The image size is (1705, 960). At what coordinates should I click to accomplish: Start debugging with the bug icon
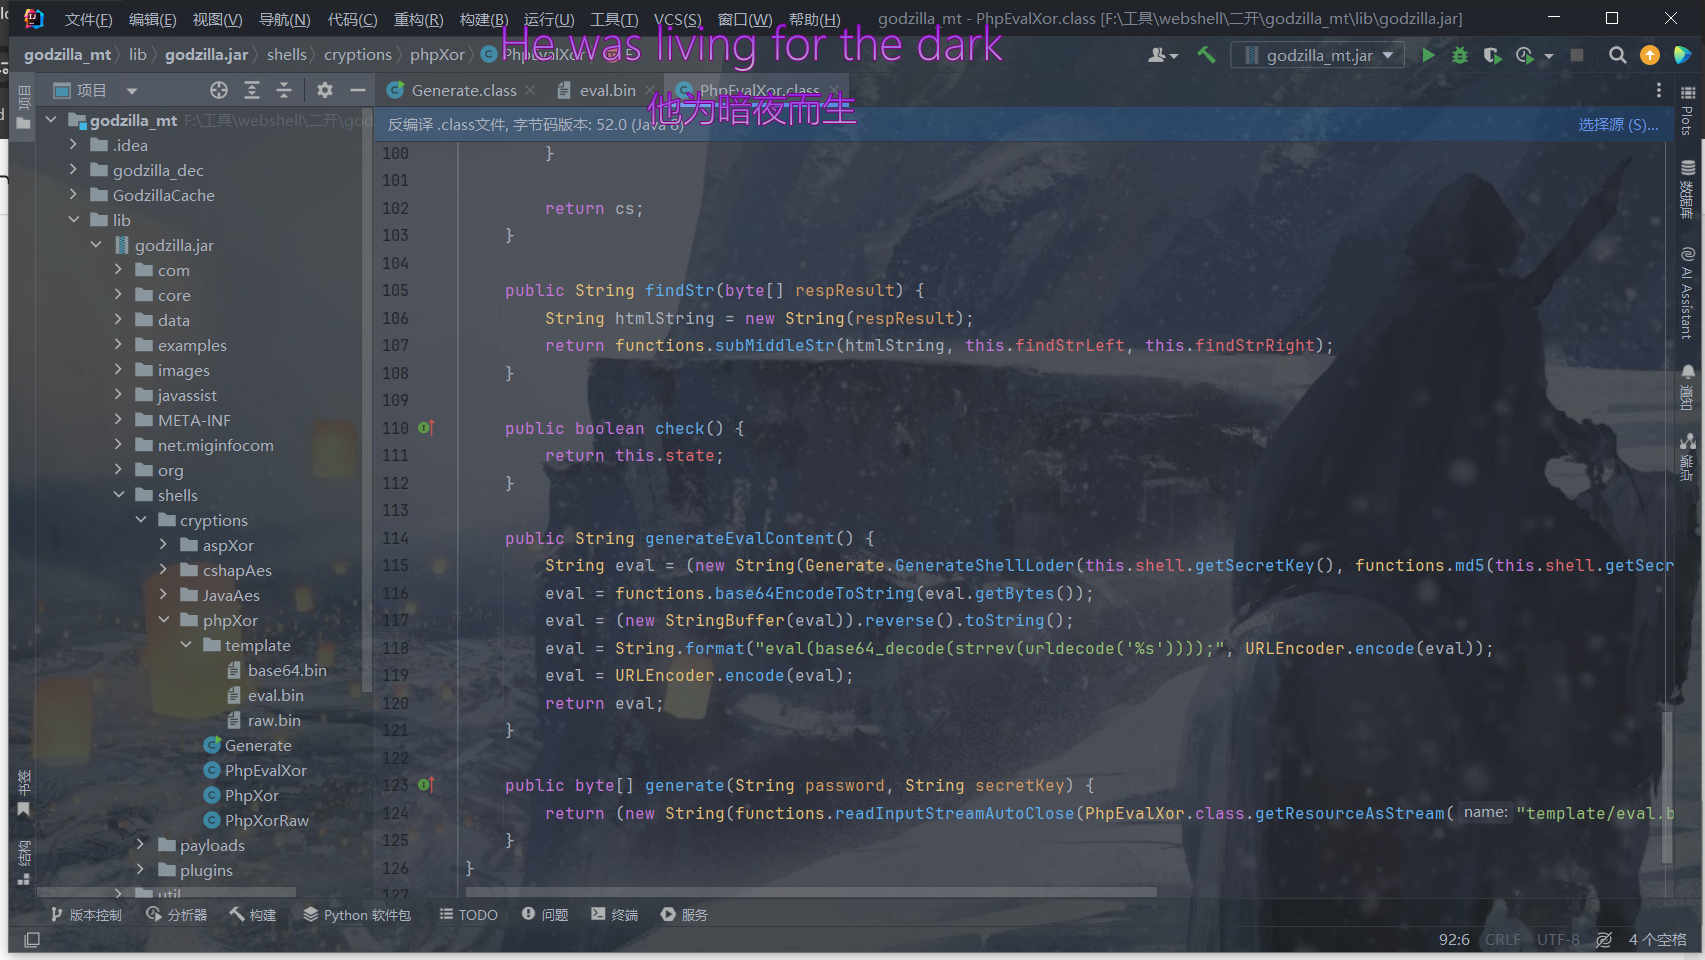(x=1460, y=55)
